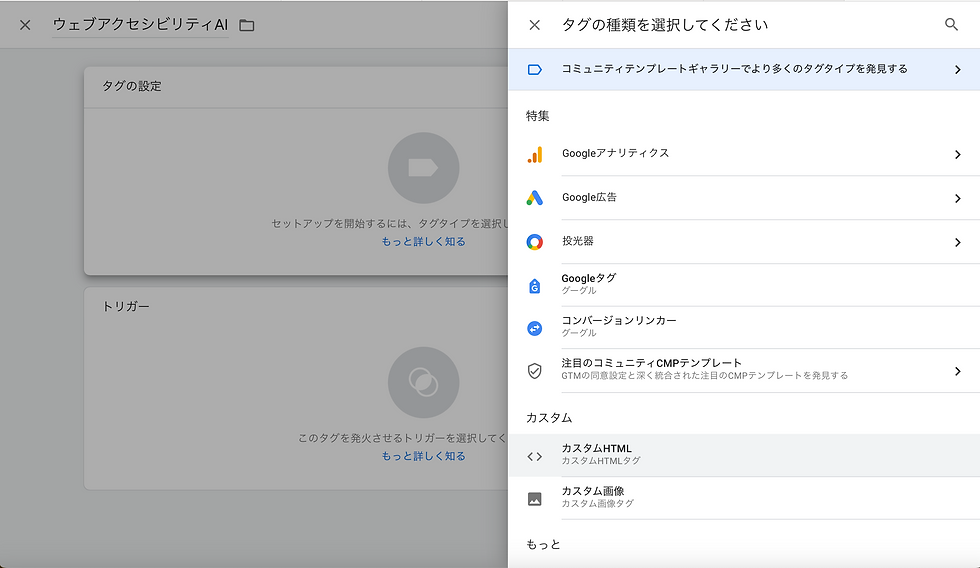Click the Floodlight circular logo icon

point(534,242)
